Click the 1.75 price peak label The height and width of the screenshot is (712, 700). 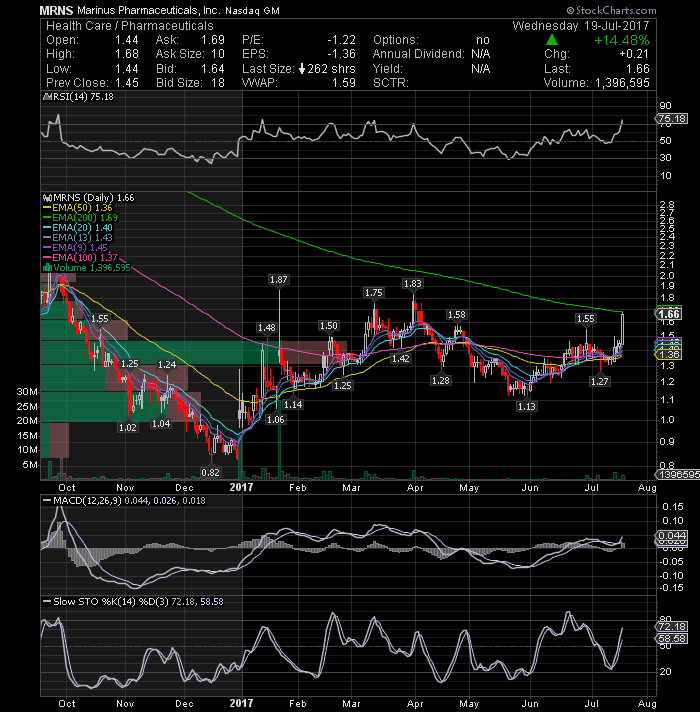tap(374, 293)
